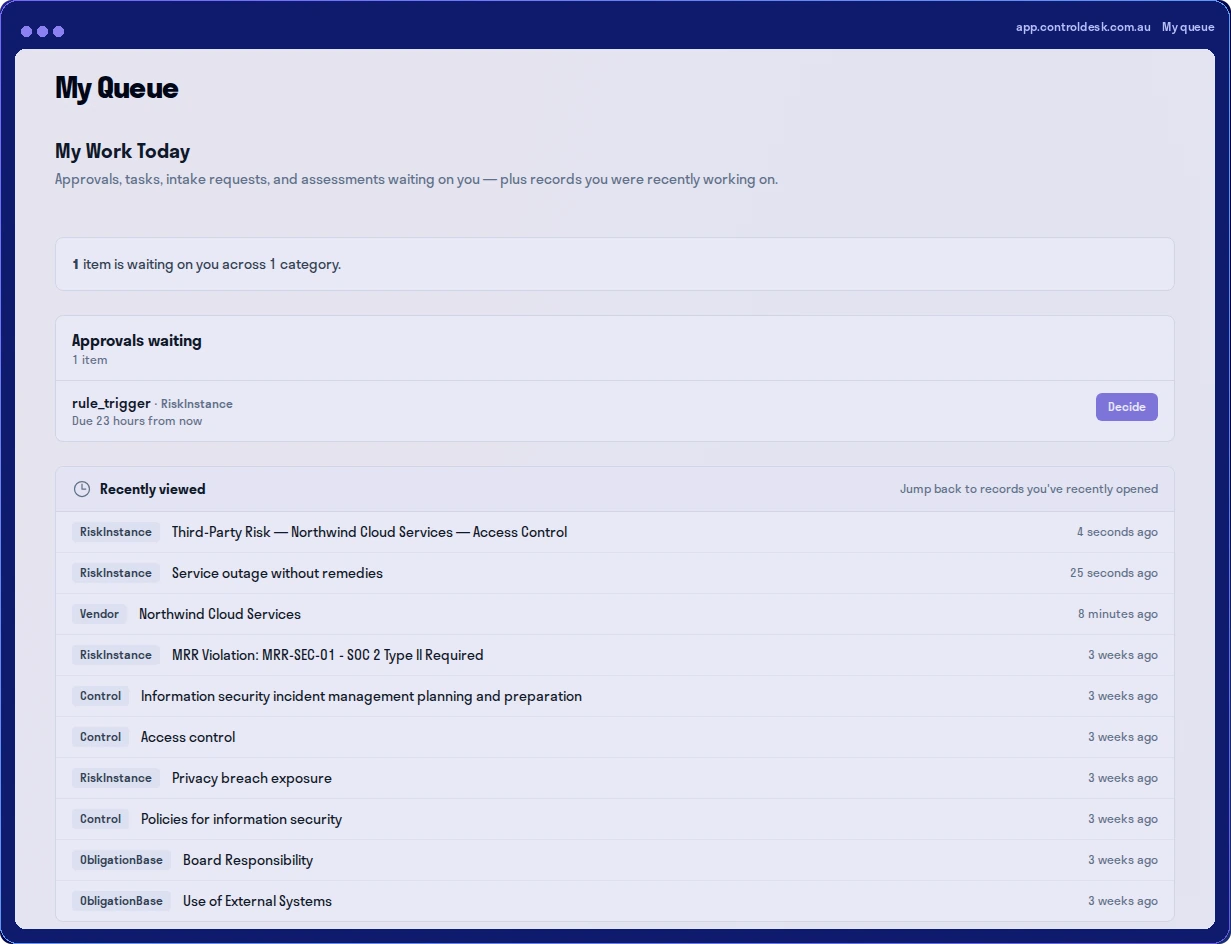1231x944 pixels.
Task: Click the Recently viewed heading
Action: pos(153,489)
